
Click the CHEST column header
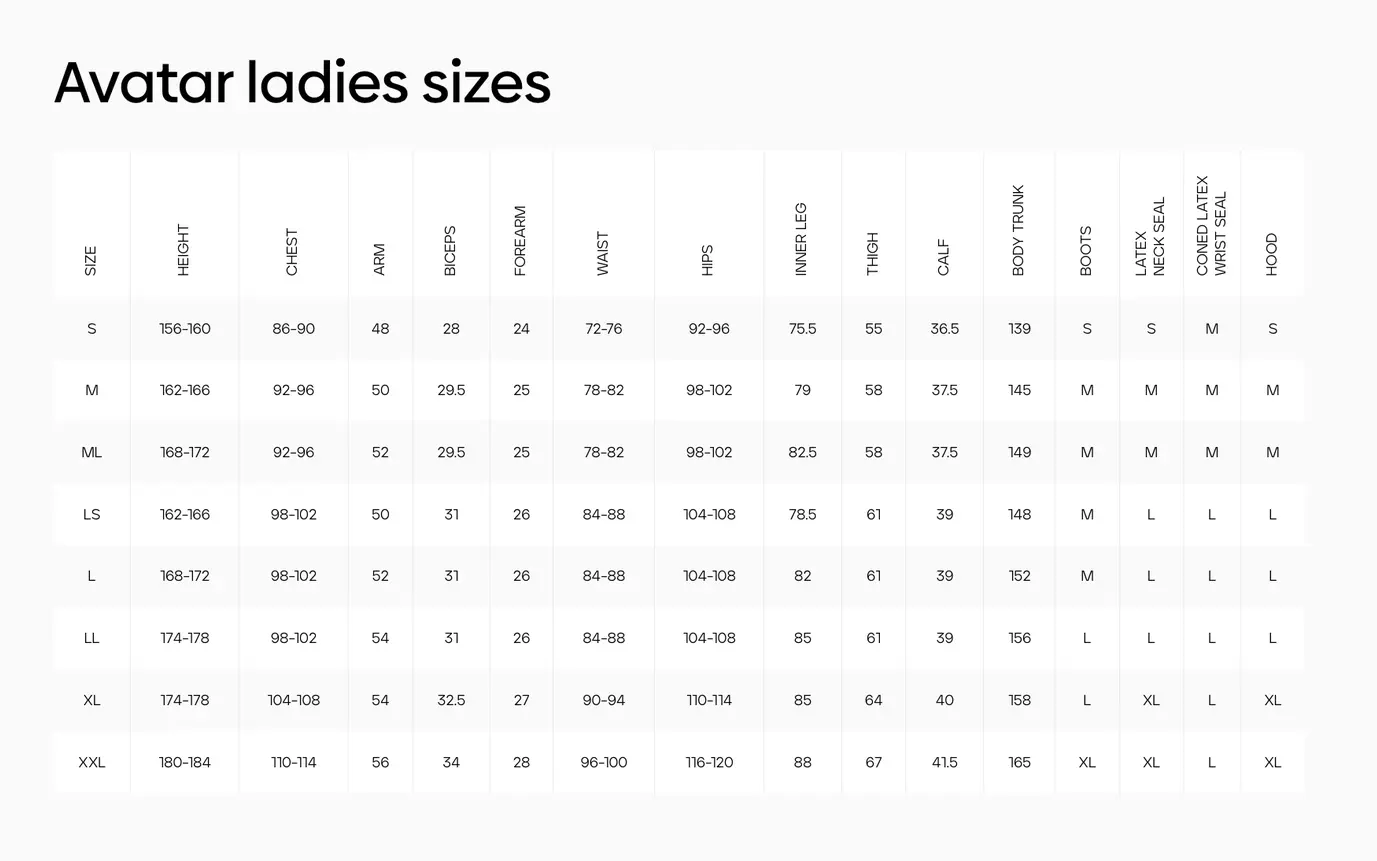[x=292, y=252]
